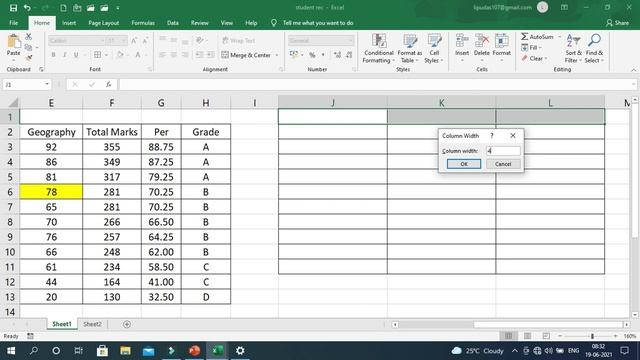This screenshot has height=360, width=640.
Task: Click the Decrease Decimal icon
Action: click(349, 55)
